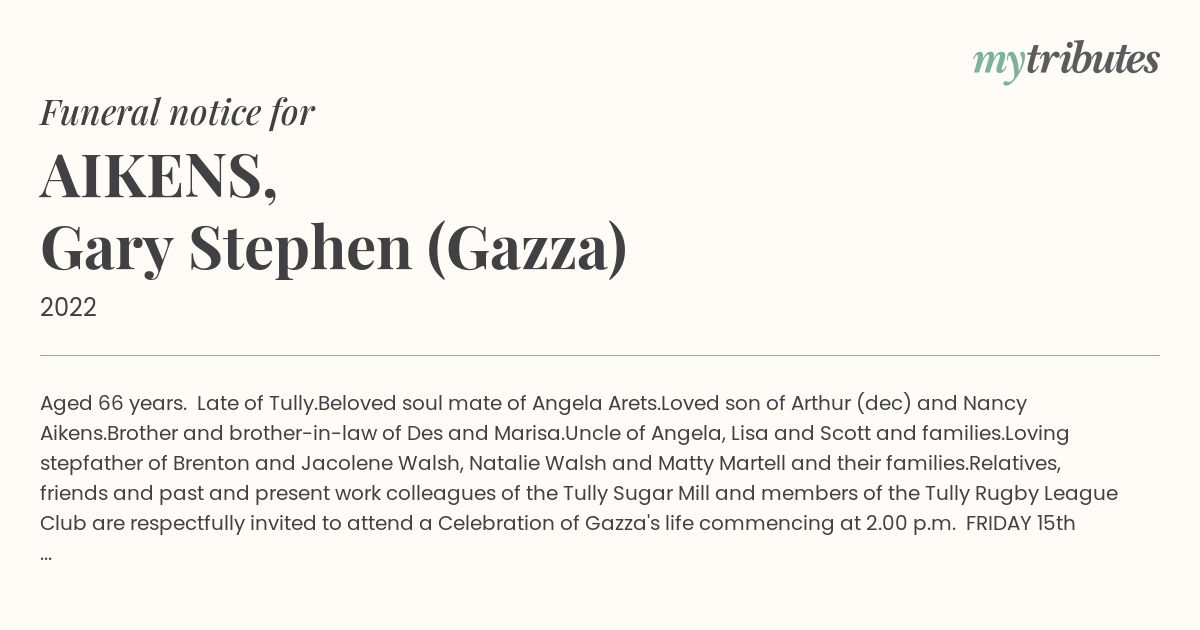Click the text "Aged 66 years."

tap(113, 404)
